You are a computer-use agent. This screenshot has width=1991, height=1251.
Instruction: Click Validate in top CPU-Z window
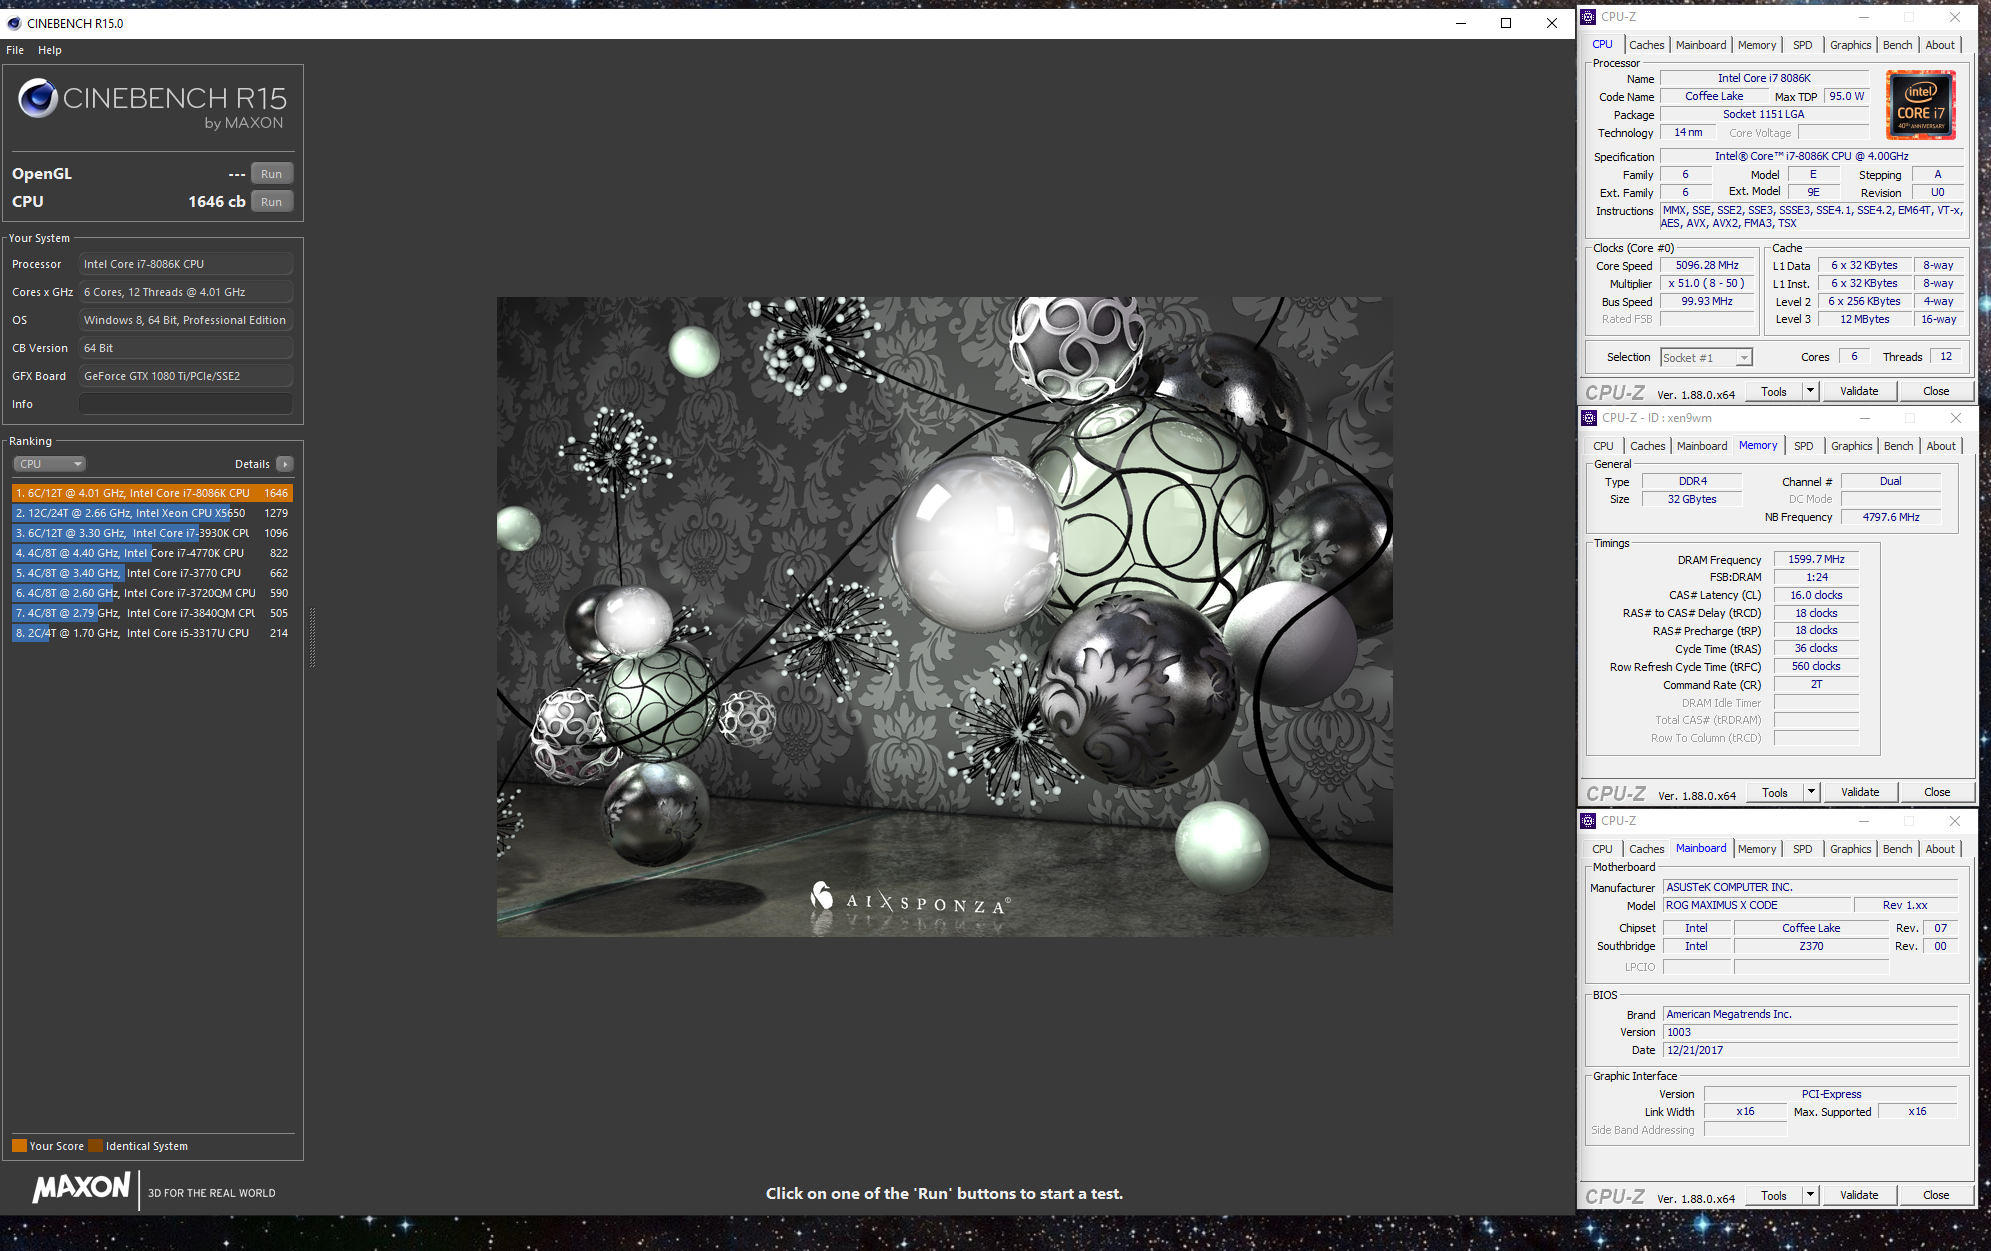(1859, 392)
